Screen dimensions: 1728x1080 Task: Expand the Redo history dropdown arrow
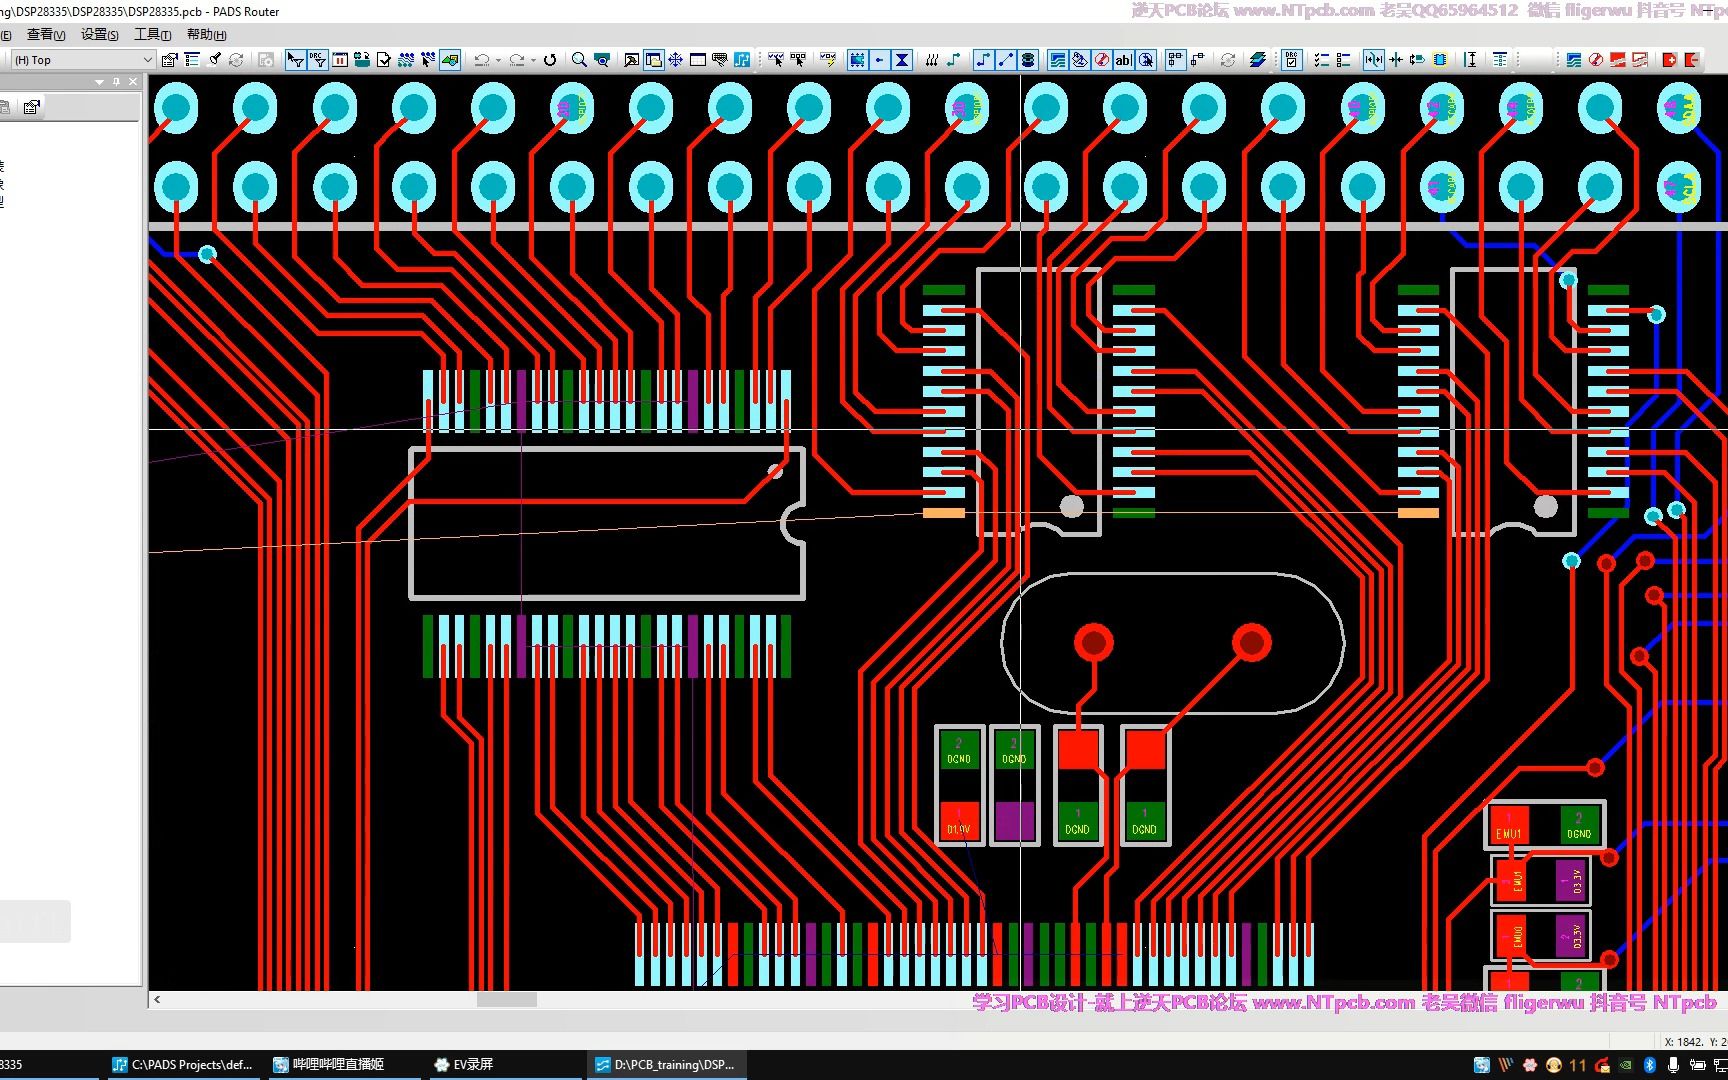tap(534, 60)
